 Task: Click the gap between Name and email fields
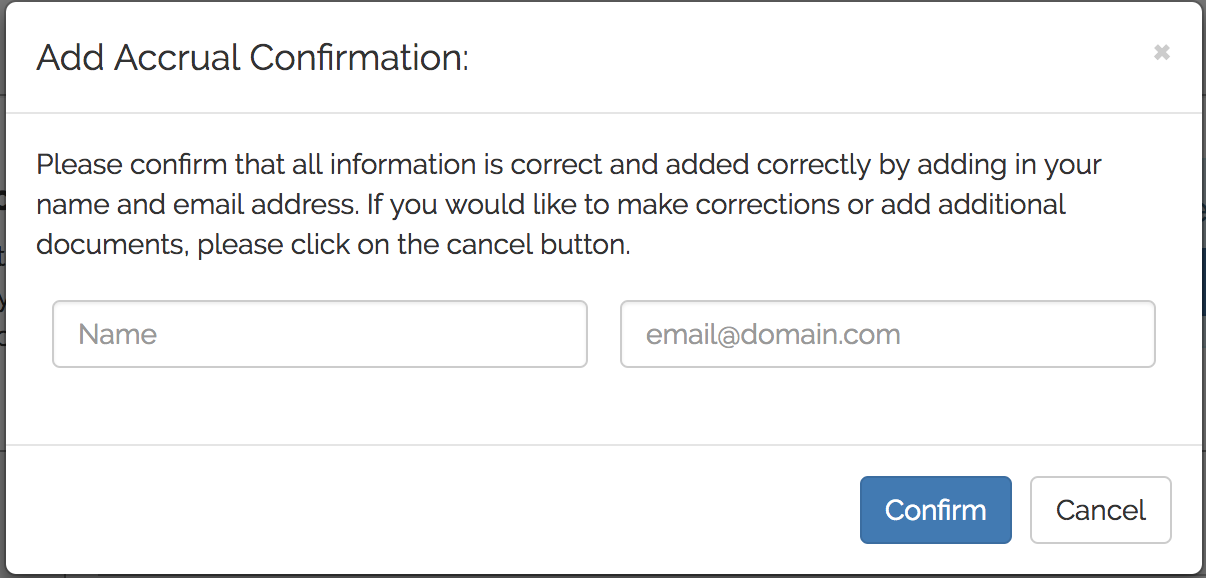tap(603, 334)
